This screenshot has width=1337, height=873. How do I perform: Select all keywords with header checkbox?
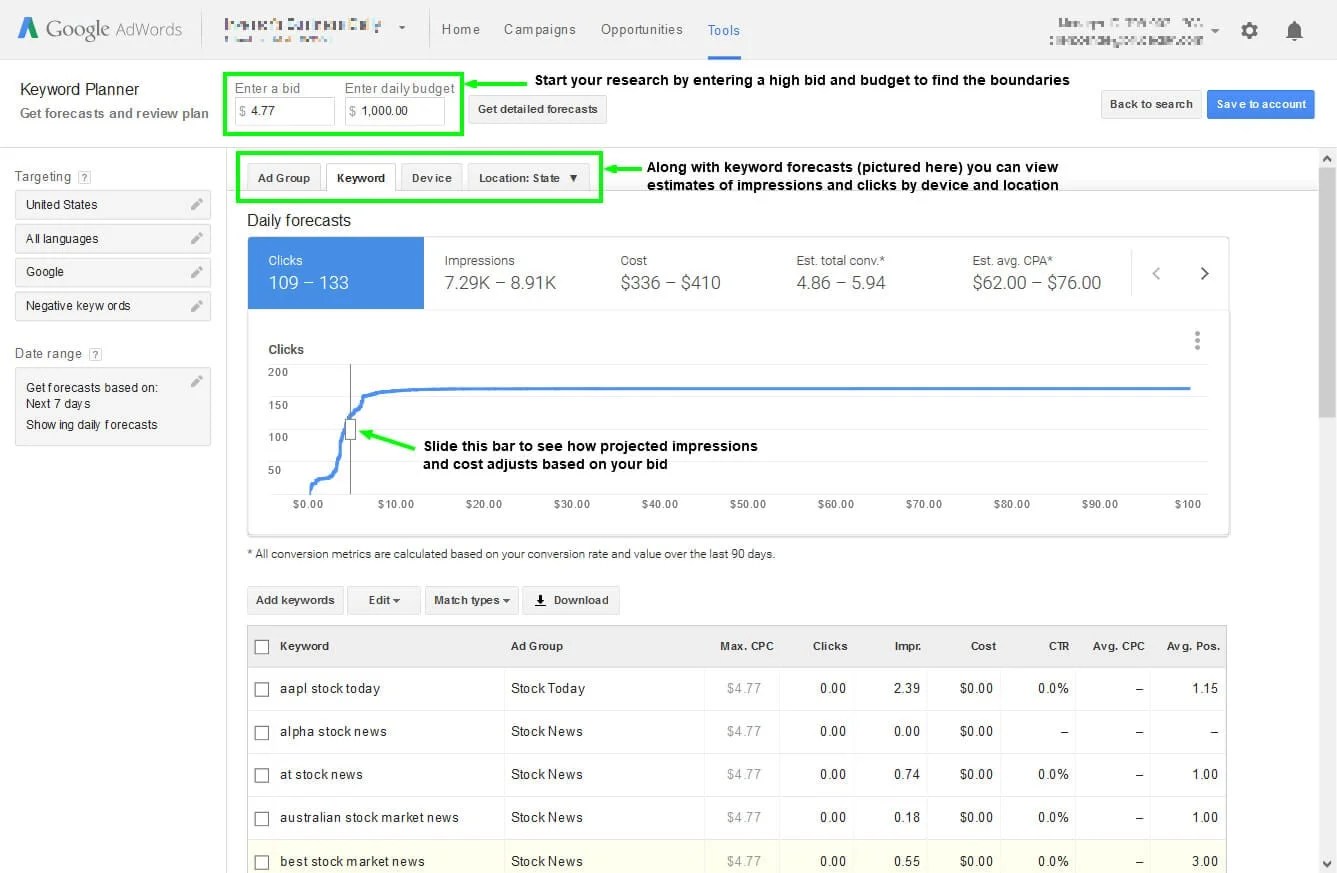pyautogui.click(x=262, y=647)
